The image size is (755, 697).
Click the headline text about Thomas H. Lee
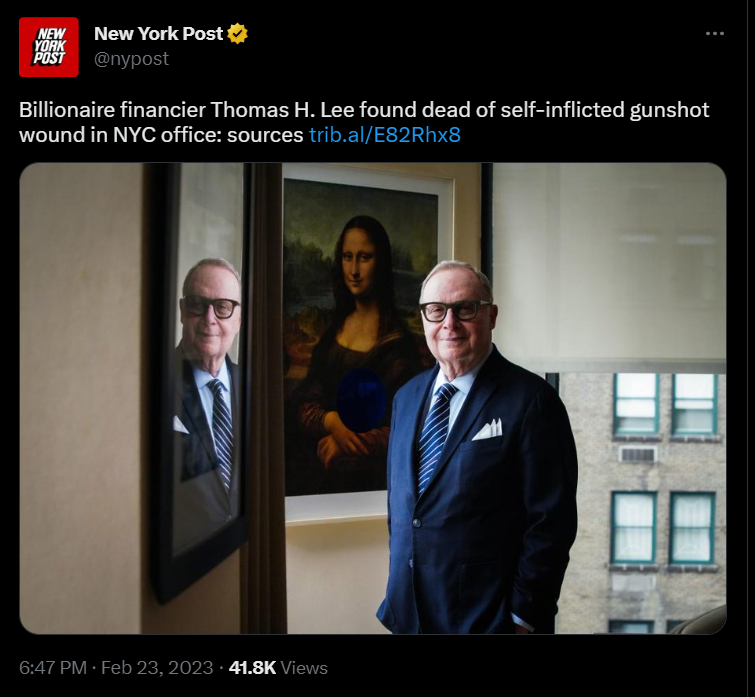tap(364, 122)
